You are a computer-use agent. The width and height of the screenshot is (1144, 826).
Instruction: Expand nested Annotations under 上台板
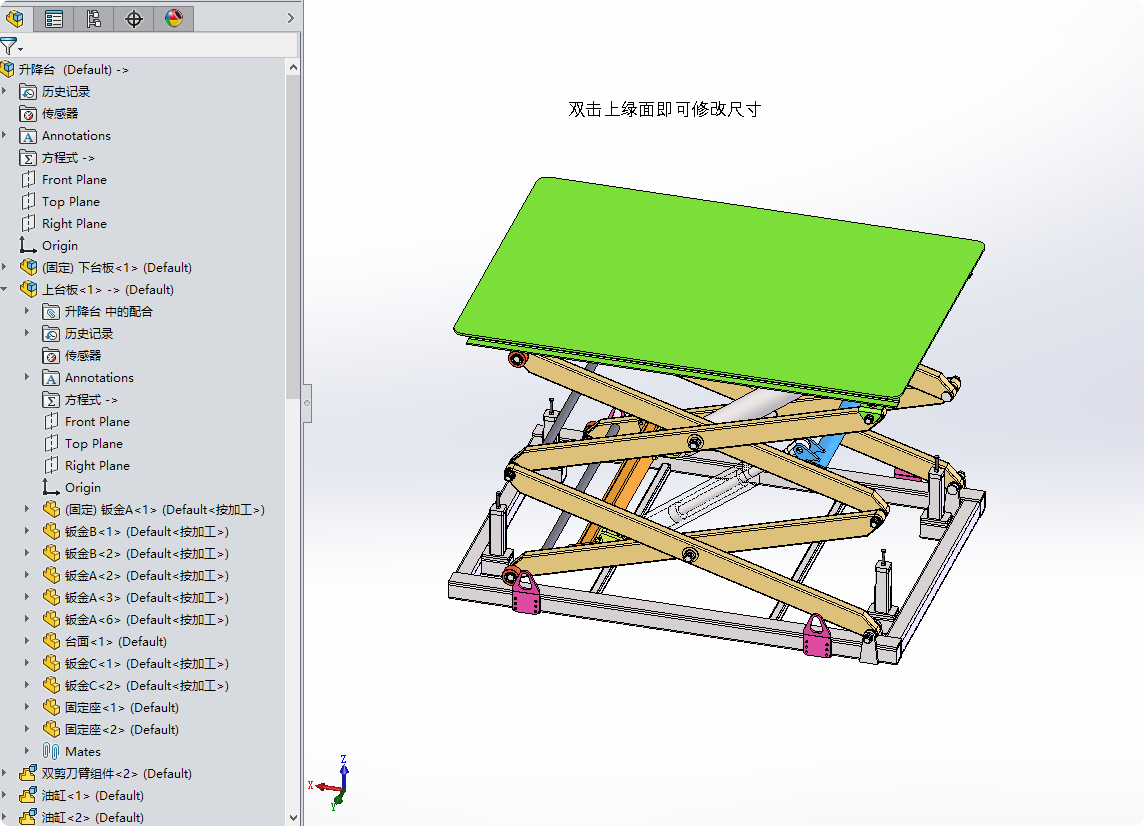tap(27, 377)
